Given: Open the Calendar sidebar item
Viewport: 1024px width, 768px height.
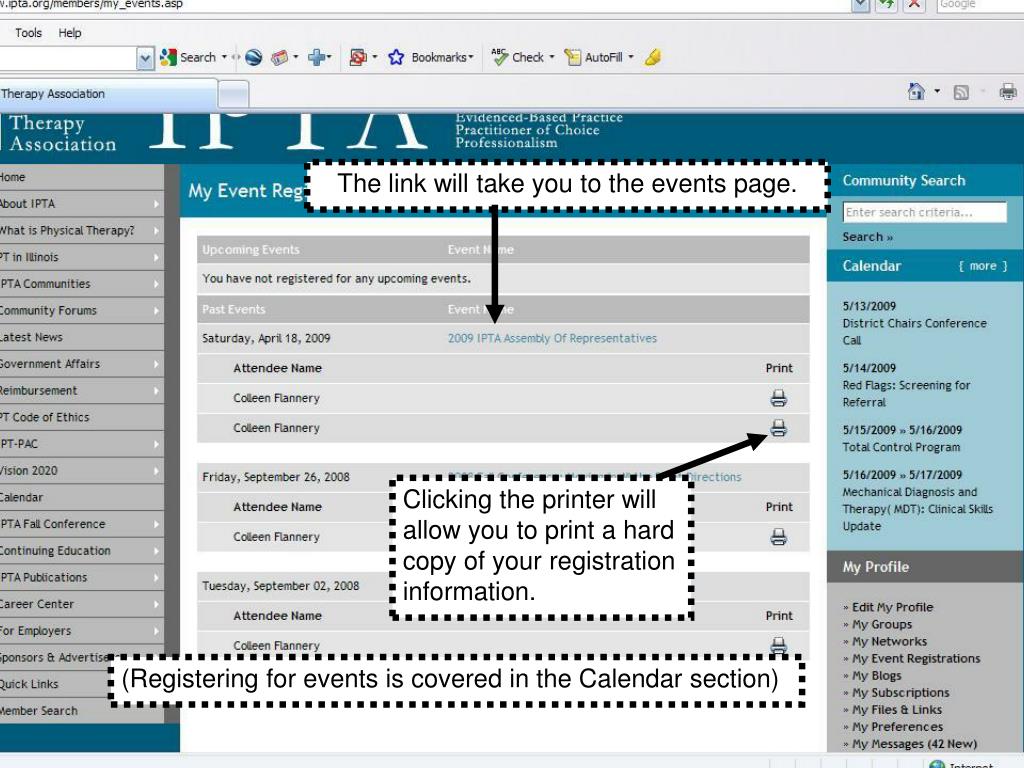Looking at the screenshot, I should [82, 497].
